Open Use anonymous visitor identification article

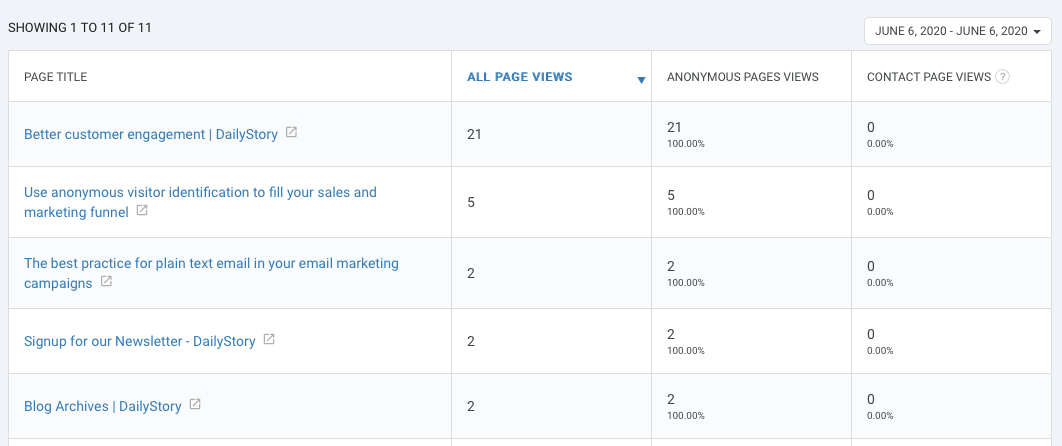[x=200, y=202]
